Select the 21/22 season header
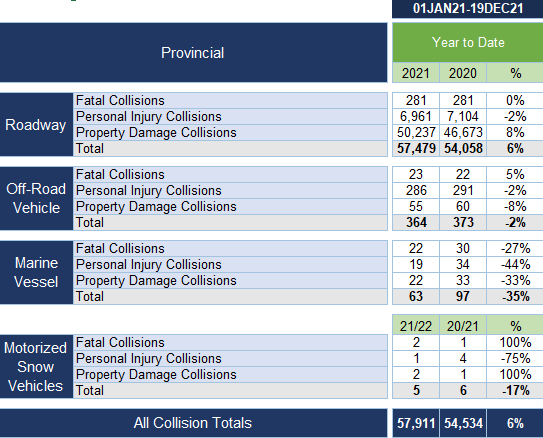Viewport: 543px width, 438px height. coord(416,326)
